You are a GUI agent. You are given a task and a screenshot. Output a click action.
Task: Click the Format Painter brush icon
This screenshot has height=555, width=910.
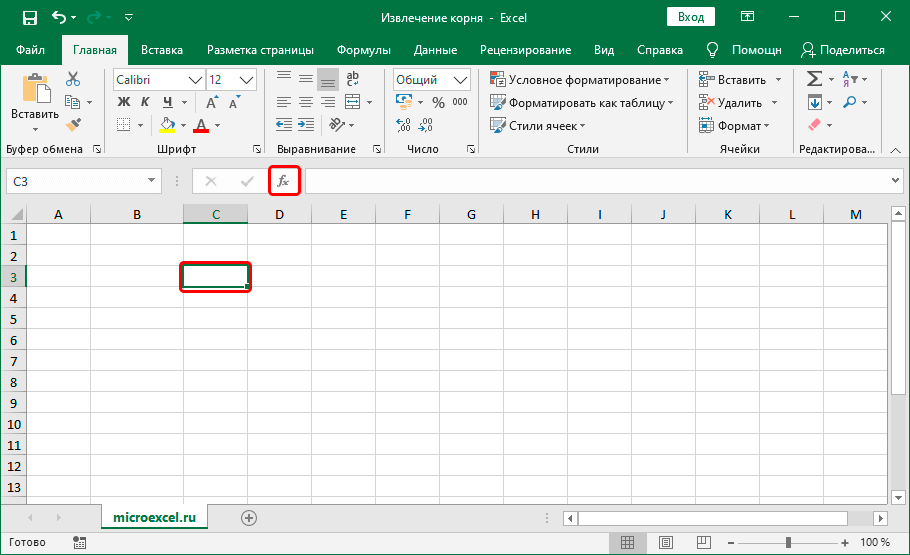(73, 124)
